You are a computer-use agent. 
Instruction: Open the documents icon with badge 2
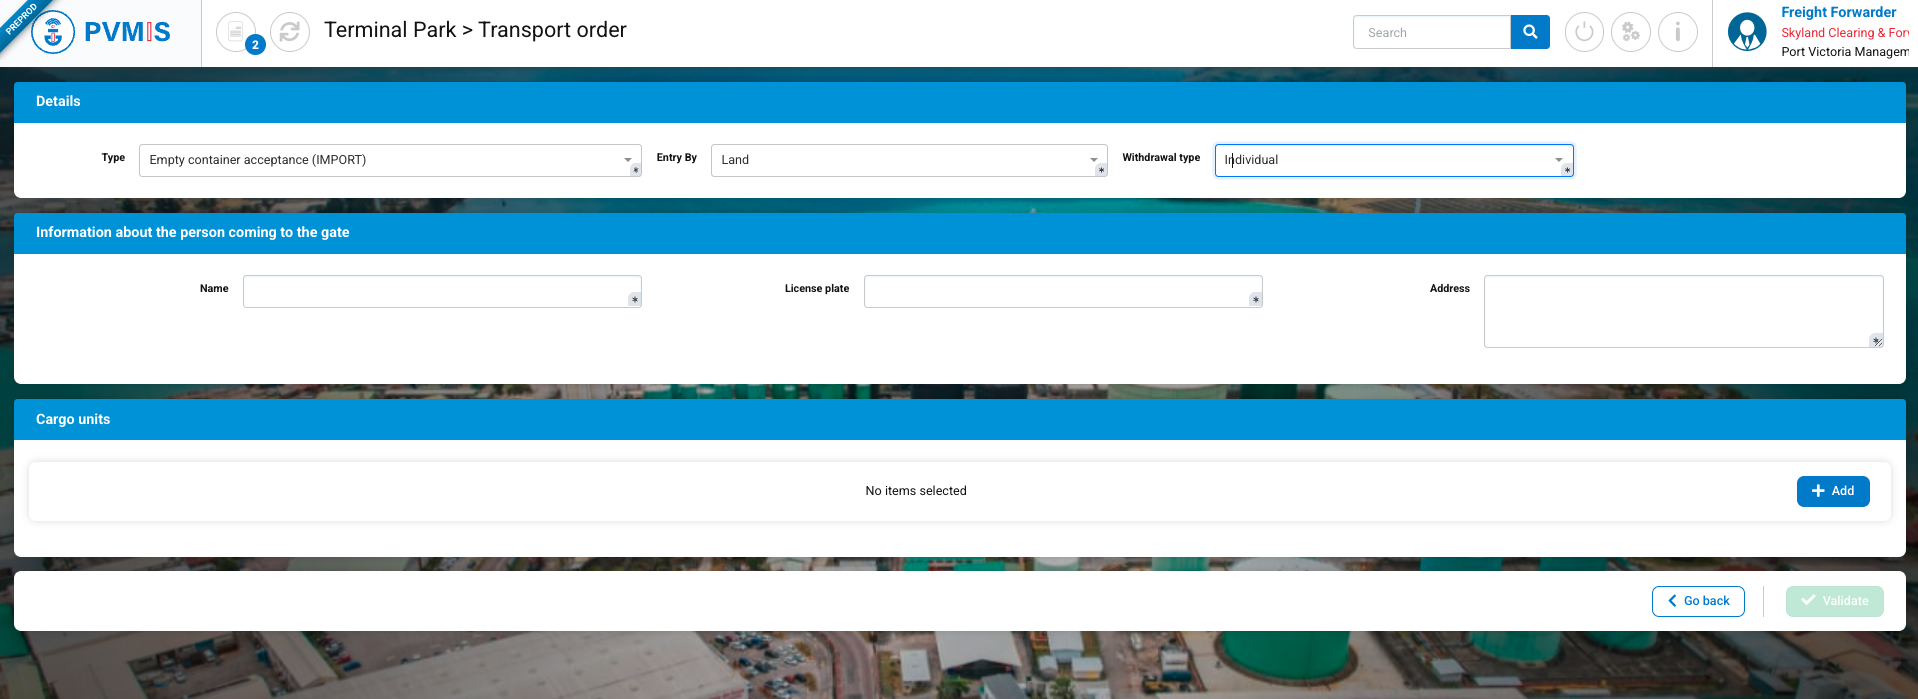click(x=236, y=32)
